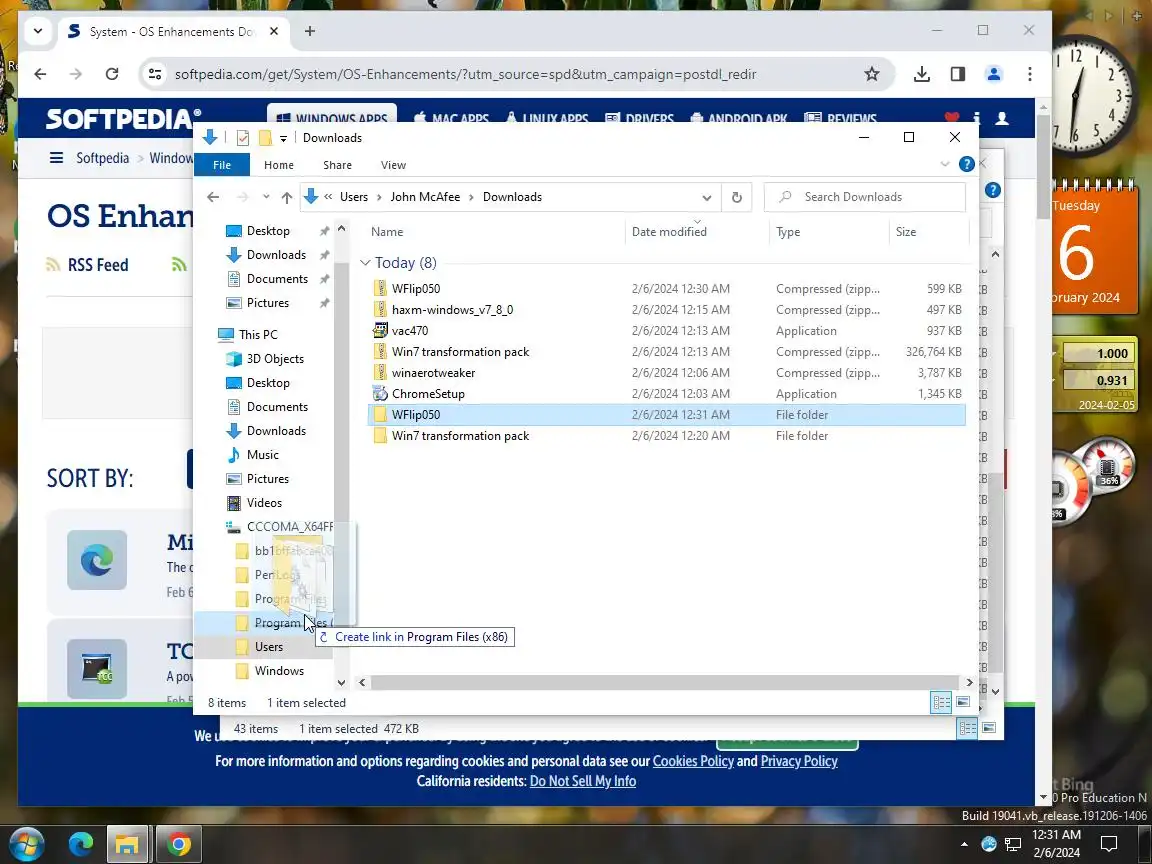The width and height of the screenshot is (1152, 864).
Task: Click the horizontal scrollbar in file list
Action: tap(665, 683)
